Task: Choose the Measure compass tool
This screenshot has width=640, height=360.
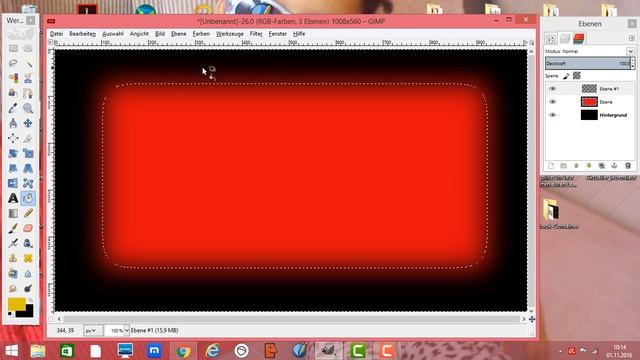Action: 13,123
